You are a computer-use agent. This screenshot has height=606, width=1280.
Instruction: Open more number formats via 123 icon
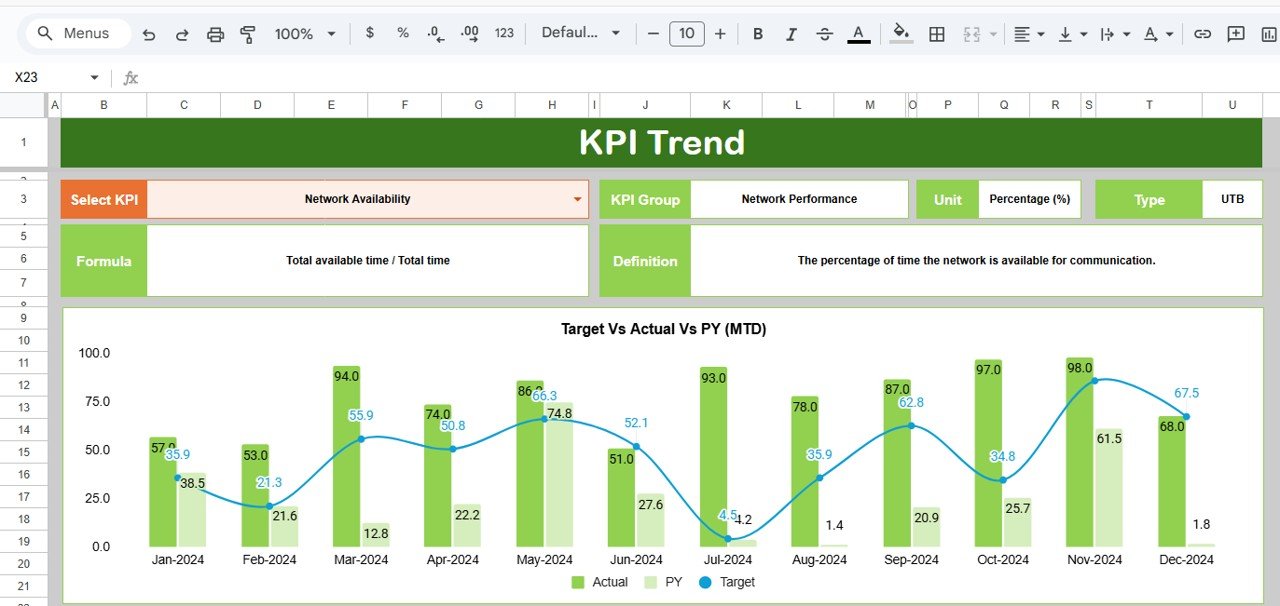pyautogui.click(x=504, y=33)
